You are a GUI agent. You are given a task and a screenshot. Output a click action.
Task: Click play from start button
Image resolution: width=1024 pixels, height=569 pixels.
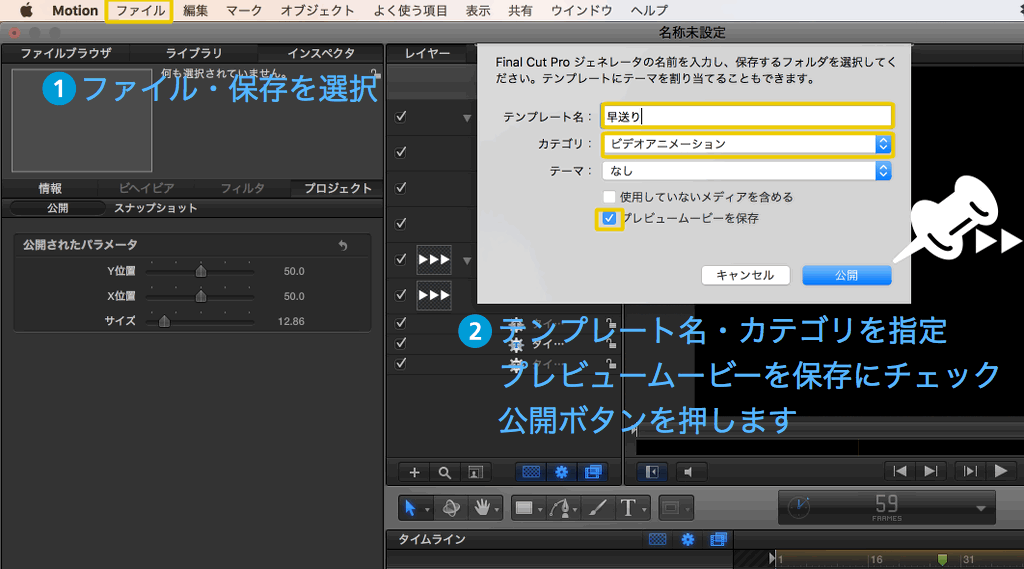click(970, 471)
